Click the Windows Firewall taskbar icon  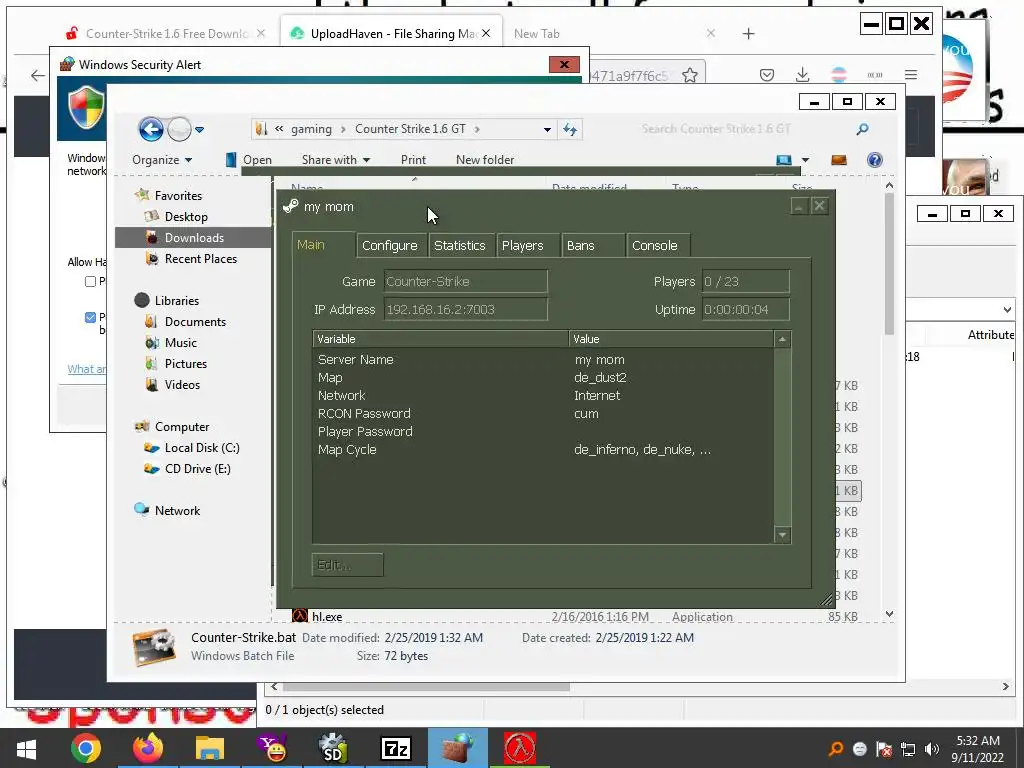click(x=458, y=749)
